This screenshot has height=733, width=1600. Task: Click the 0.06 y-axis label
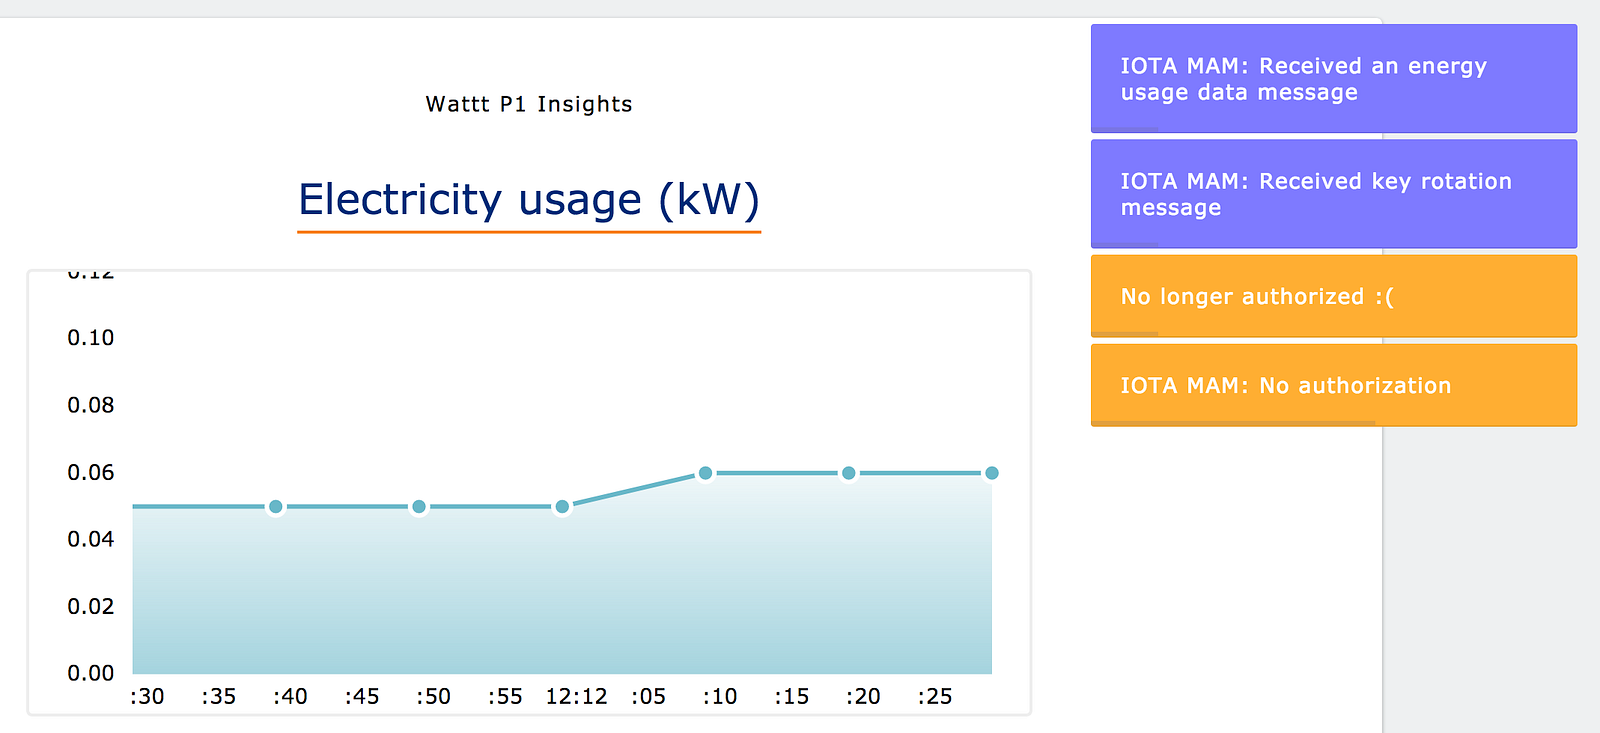(x=91, y=472)
